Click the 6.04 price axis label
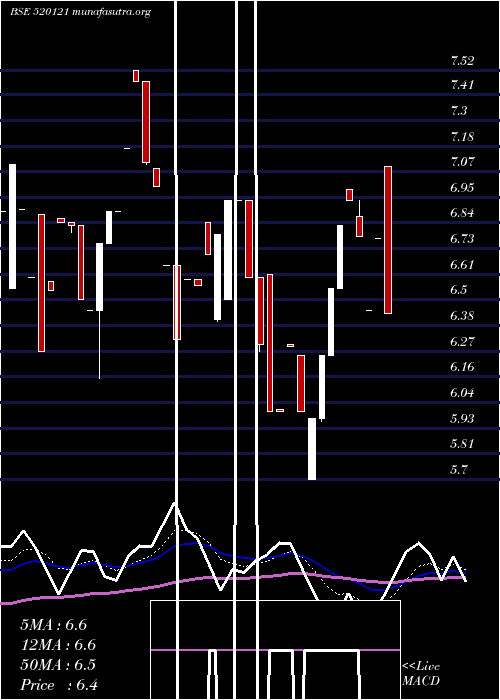Viewport: 500px width, 700px height. point(462,393)
